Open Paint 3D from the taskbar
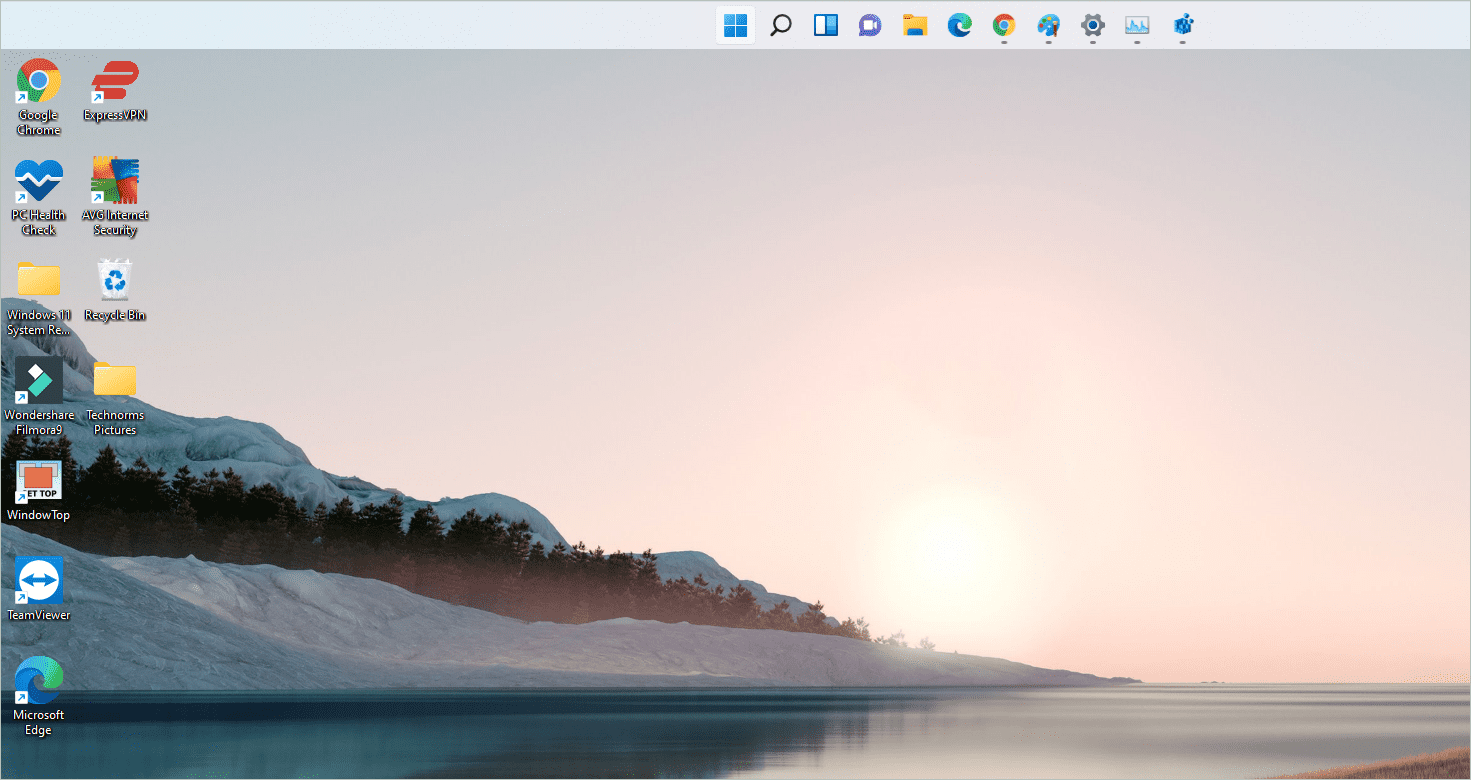Image resolution: width=1471 pixels, height=780 pixels. [1048, 25]
